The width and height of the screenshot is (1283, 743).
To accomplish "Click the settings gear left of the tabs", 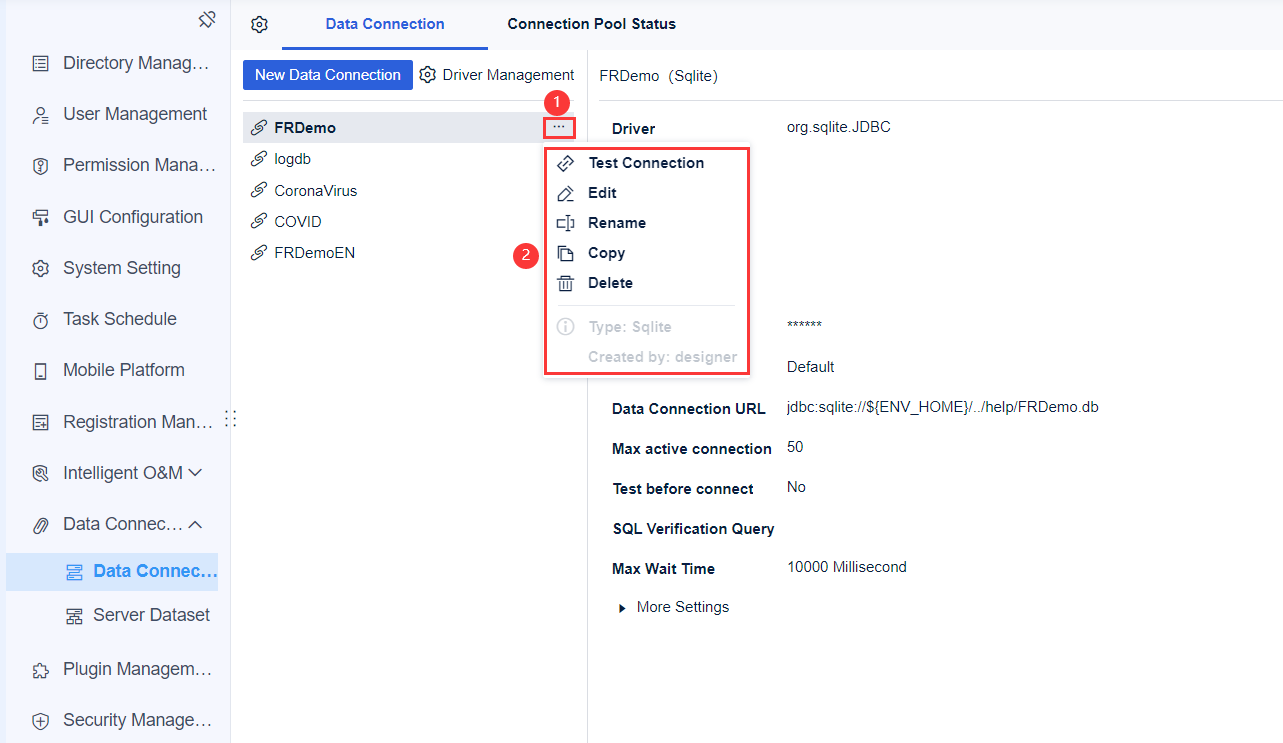I will (259, 24).
